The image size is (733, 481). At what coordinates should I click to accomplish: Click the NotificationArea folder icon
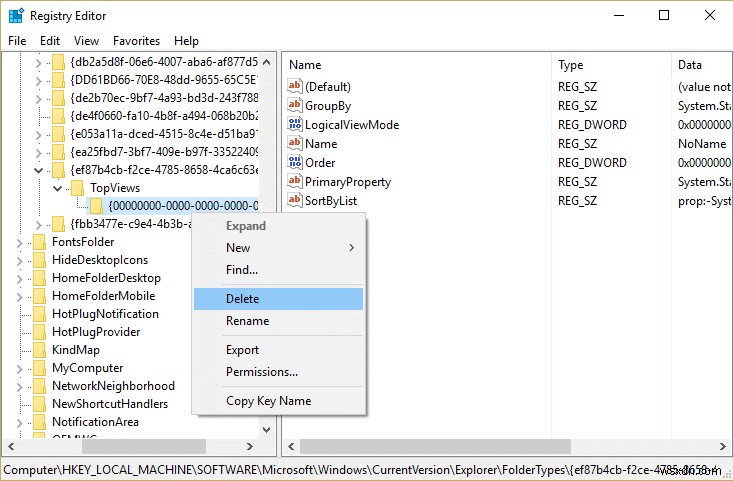39,422
